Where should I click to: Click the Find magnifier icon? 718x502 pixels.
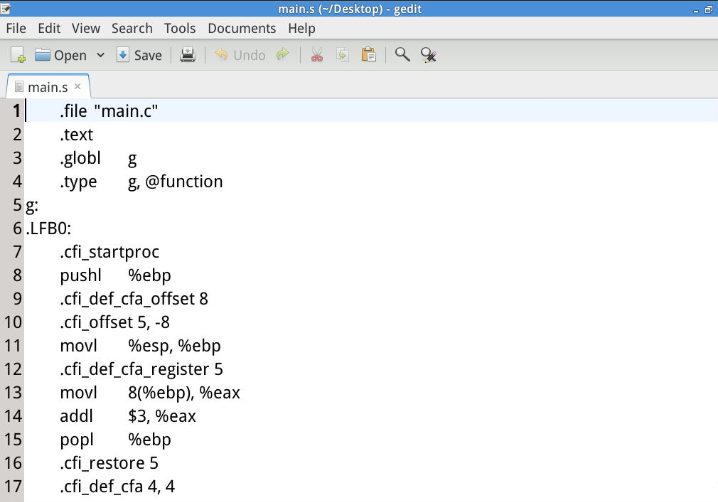click(x=402, y=55)
